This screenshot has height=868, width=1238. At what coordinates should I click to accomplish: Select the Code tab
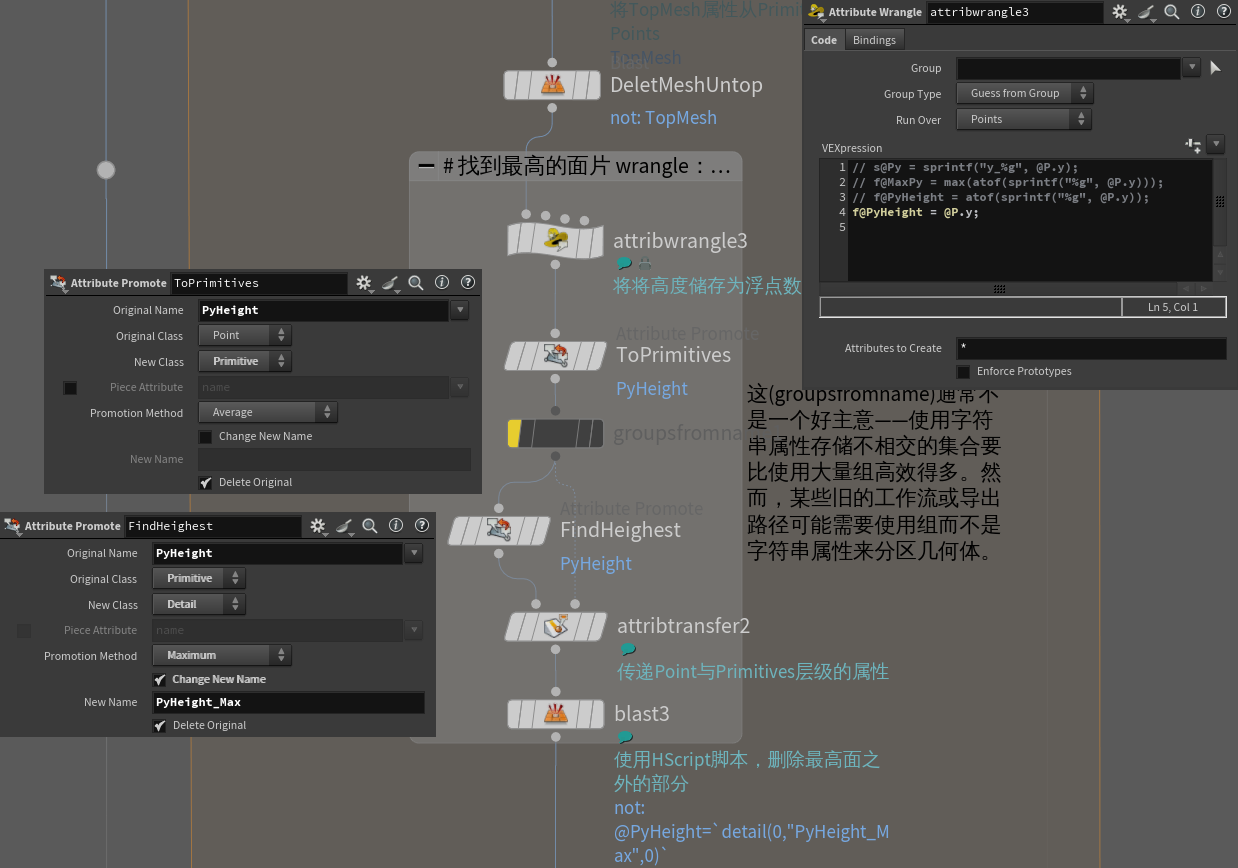pyautogui.click(x=824, y=40)
